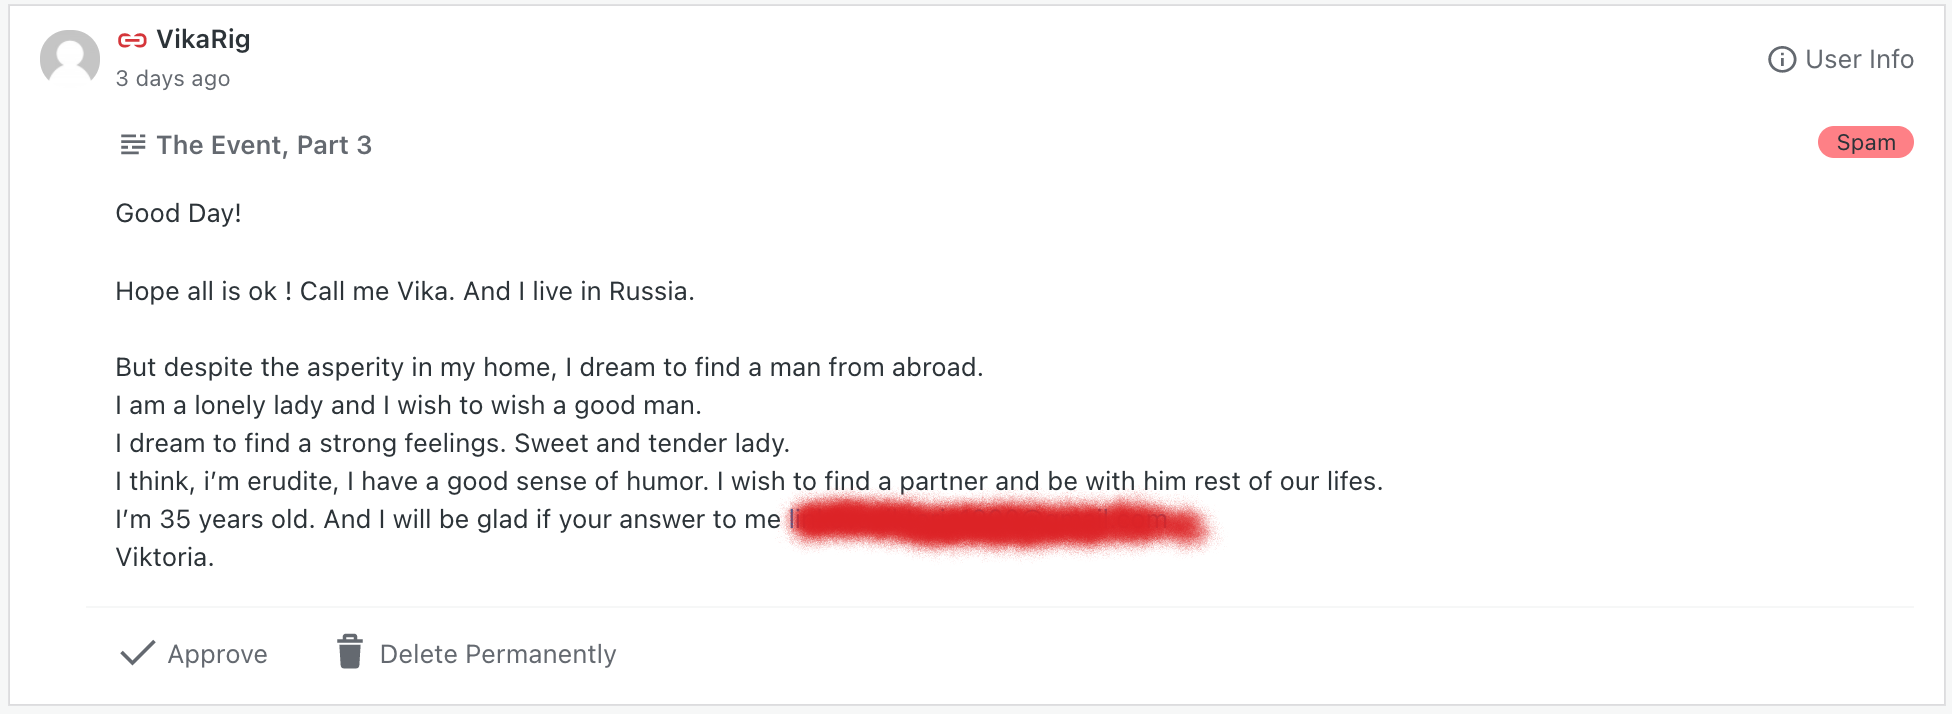Click the "Good Day!" greeting text
1952x714 pixels.
[179, 213]
